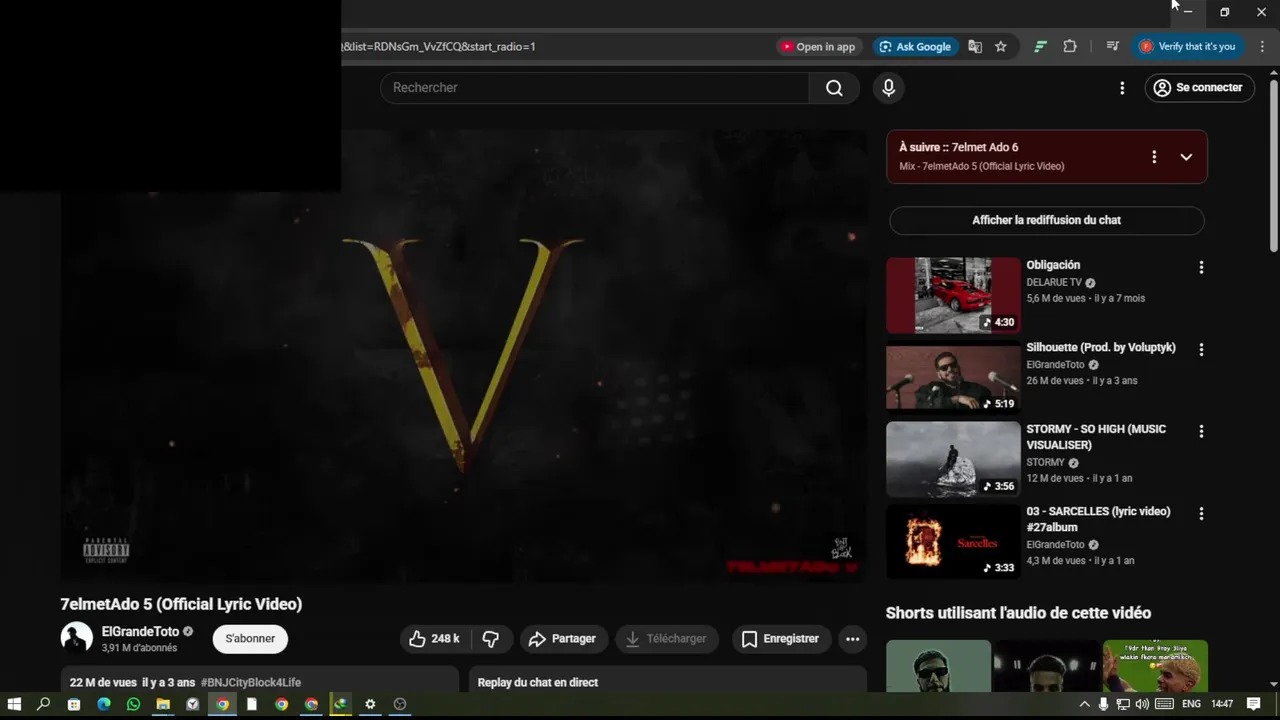
Task: Click Afficher la rediffusion du chat
Action: point(1046,220)
